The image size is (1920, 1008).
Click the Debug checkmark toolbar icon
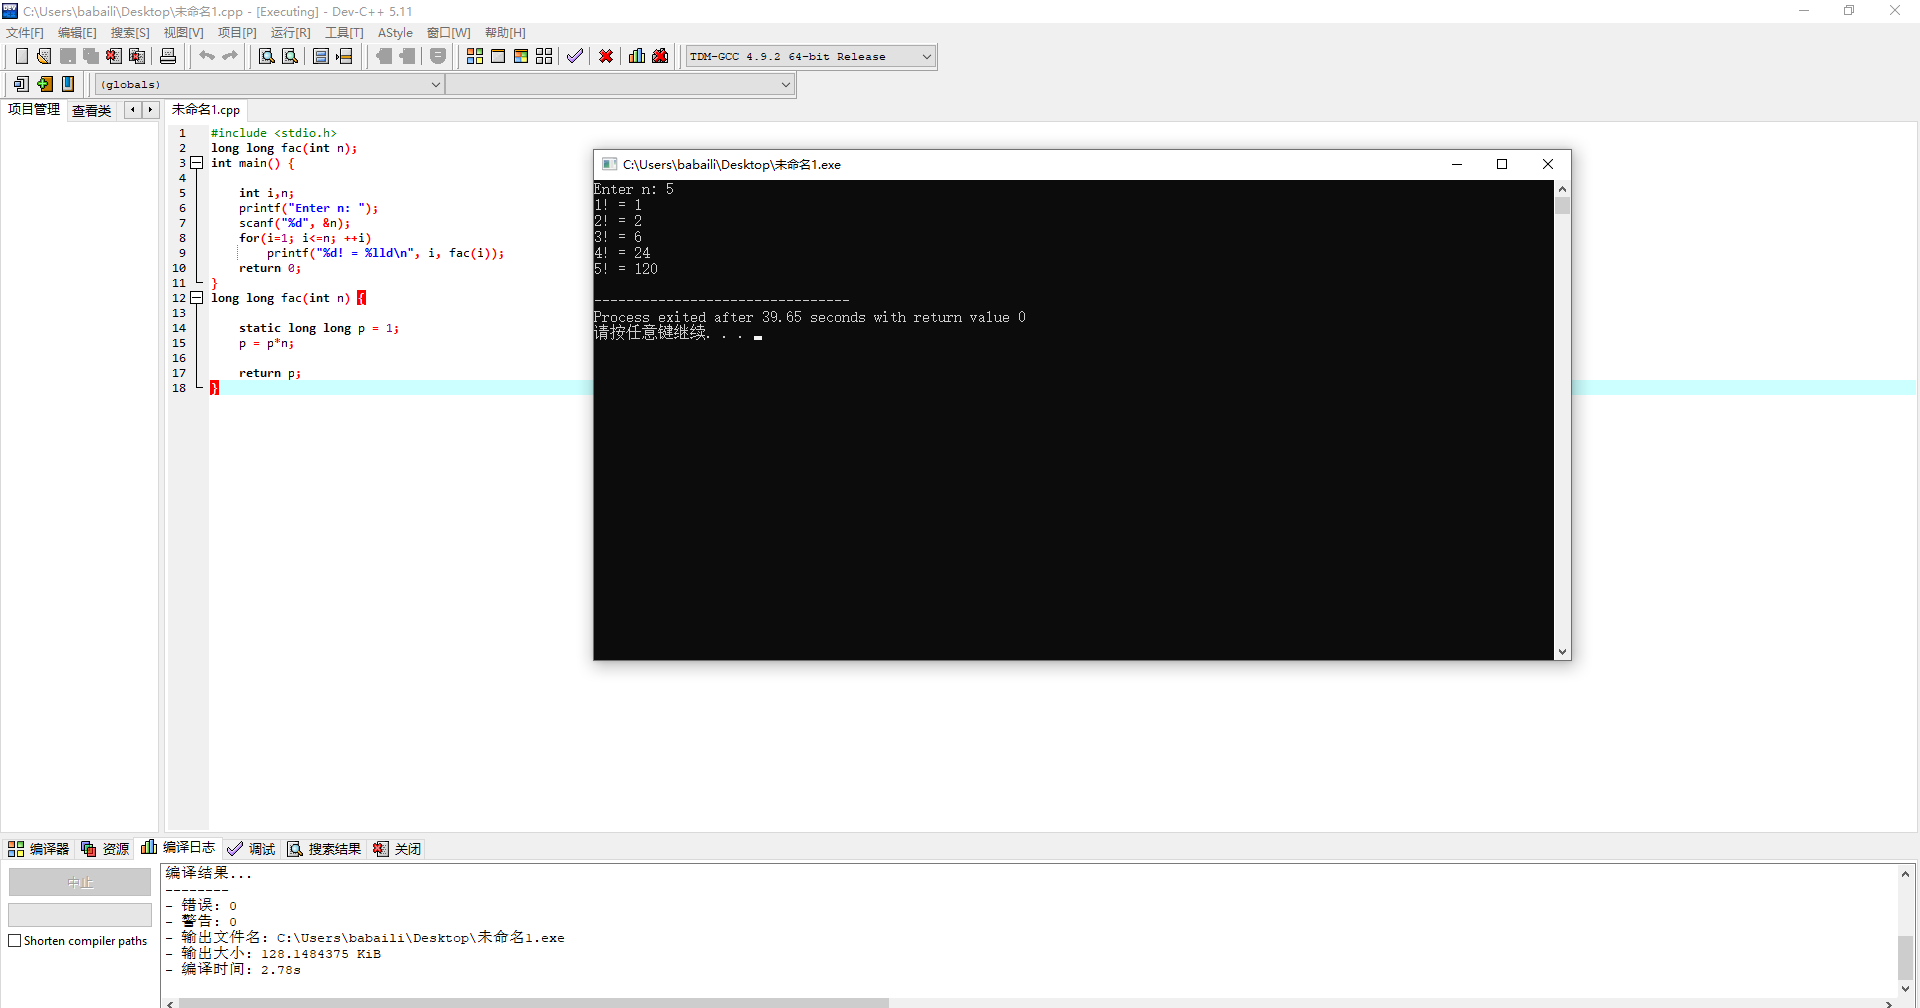(x=575, y=56)
